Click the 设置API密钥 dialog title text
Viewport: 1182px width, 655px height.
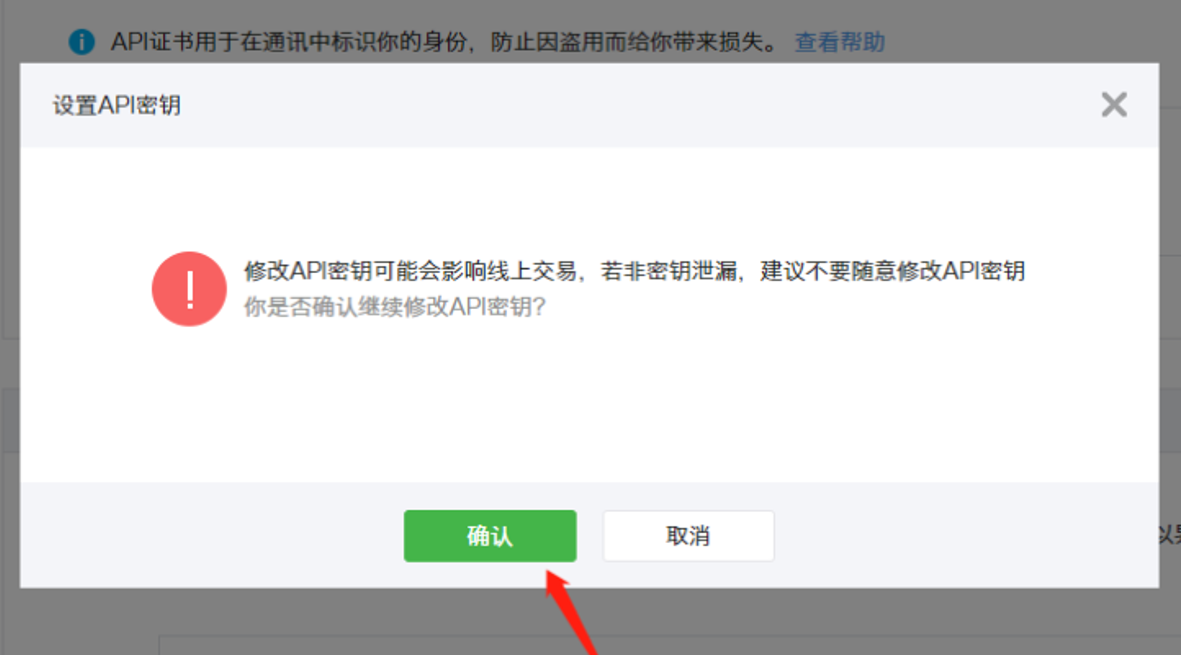(117, 106)
